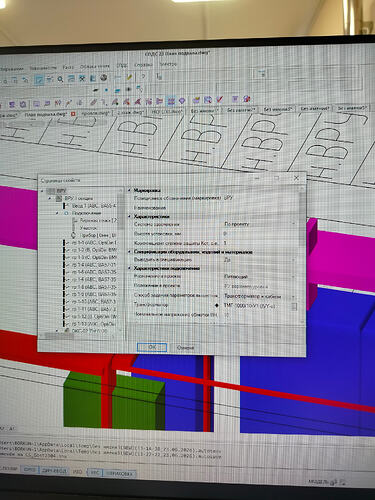Click the magnifier zoom icon in top toolbar

click(x=60, y=79)
